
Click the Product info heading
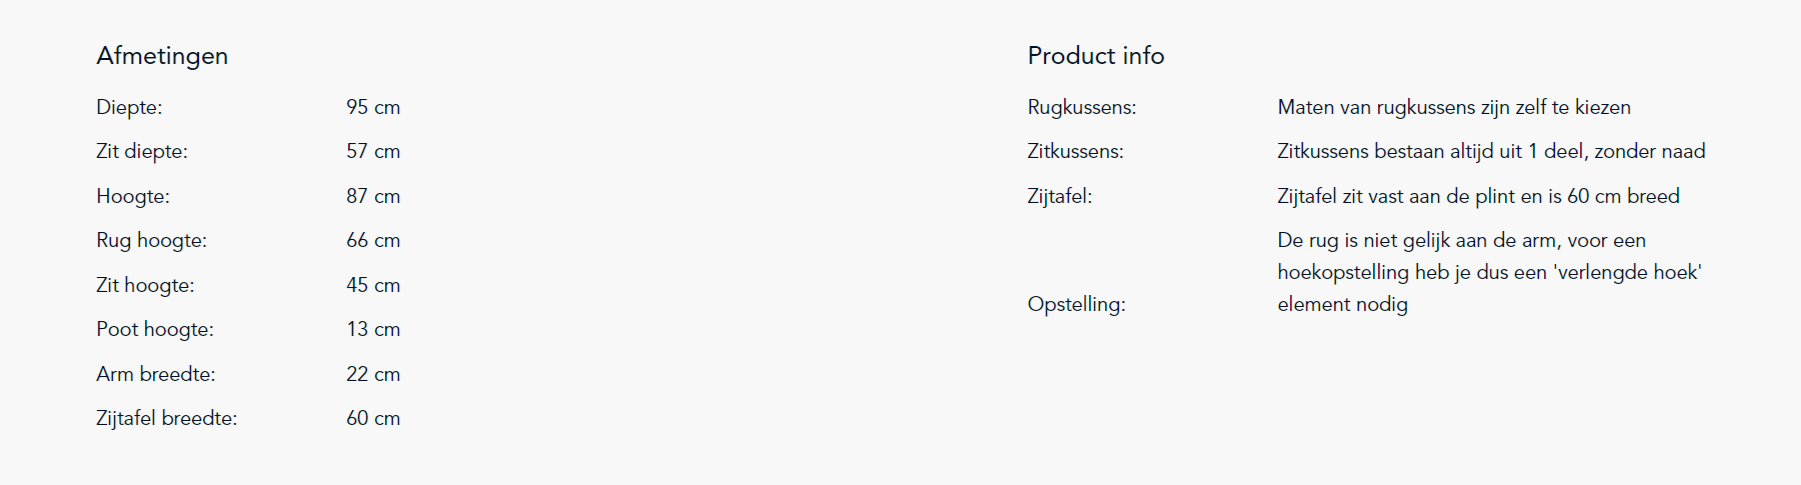(1096, 56)
